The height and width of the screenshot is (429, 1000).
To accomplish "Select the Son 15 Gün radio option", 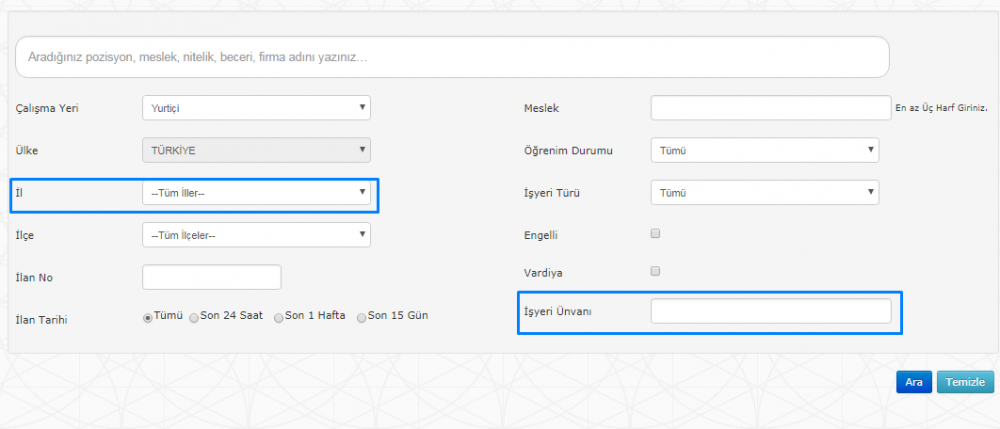I will click(362, 318).
